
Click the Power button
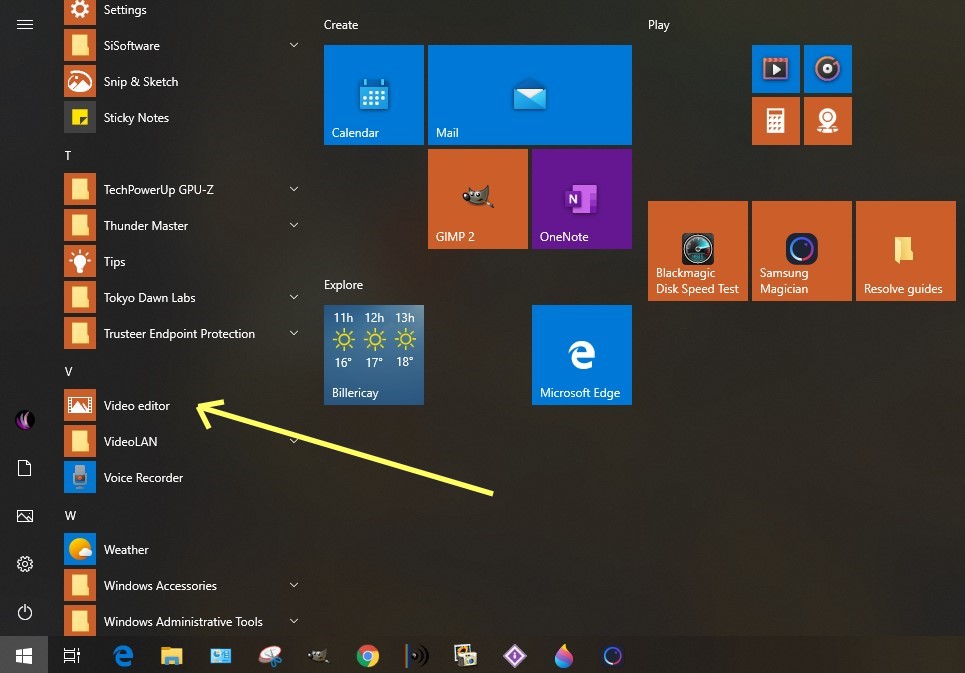[x=25, y=612]
